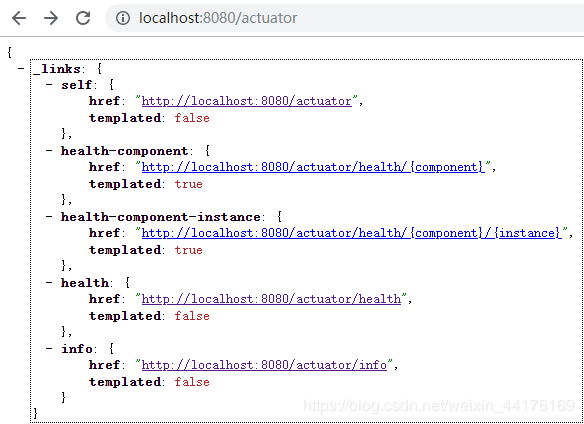This screenshot has height=424, width=584.
Task: View site information via the info icon
Action: coord(123,18)
